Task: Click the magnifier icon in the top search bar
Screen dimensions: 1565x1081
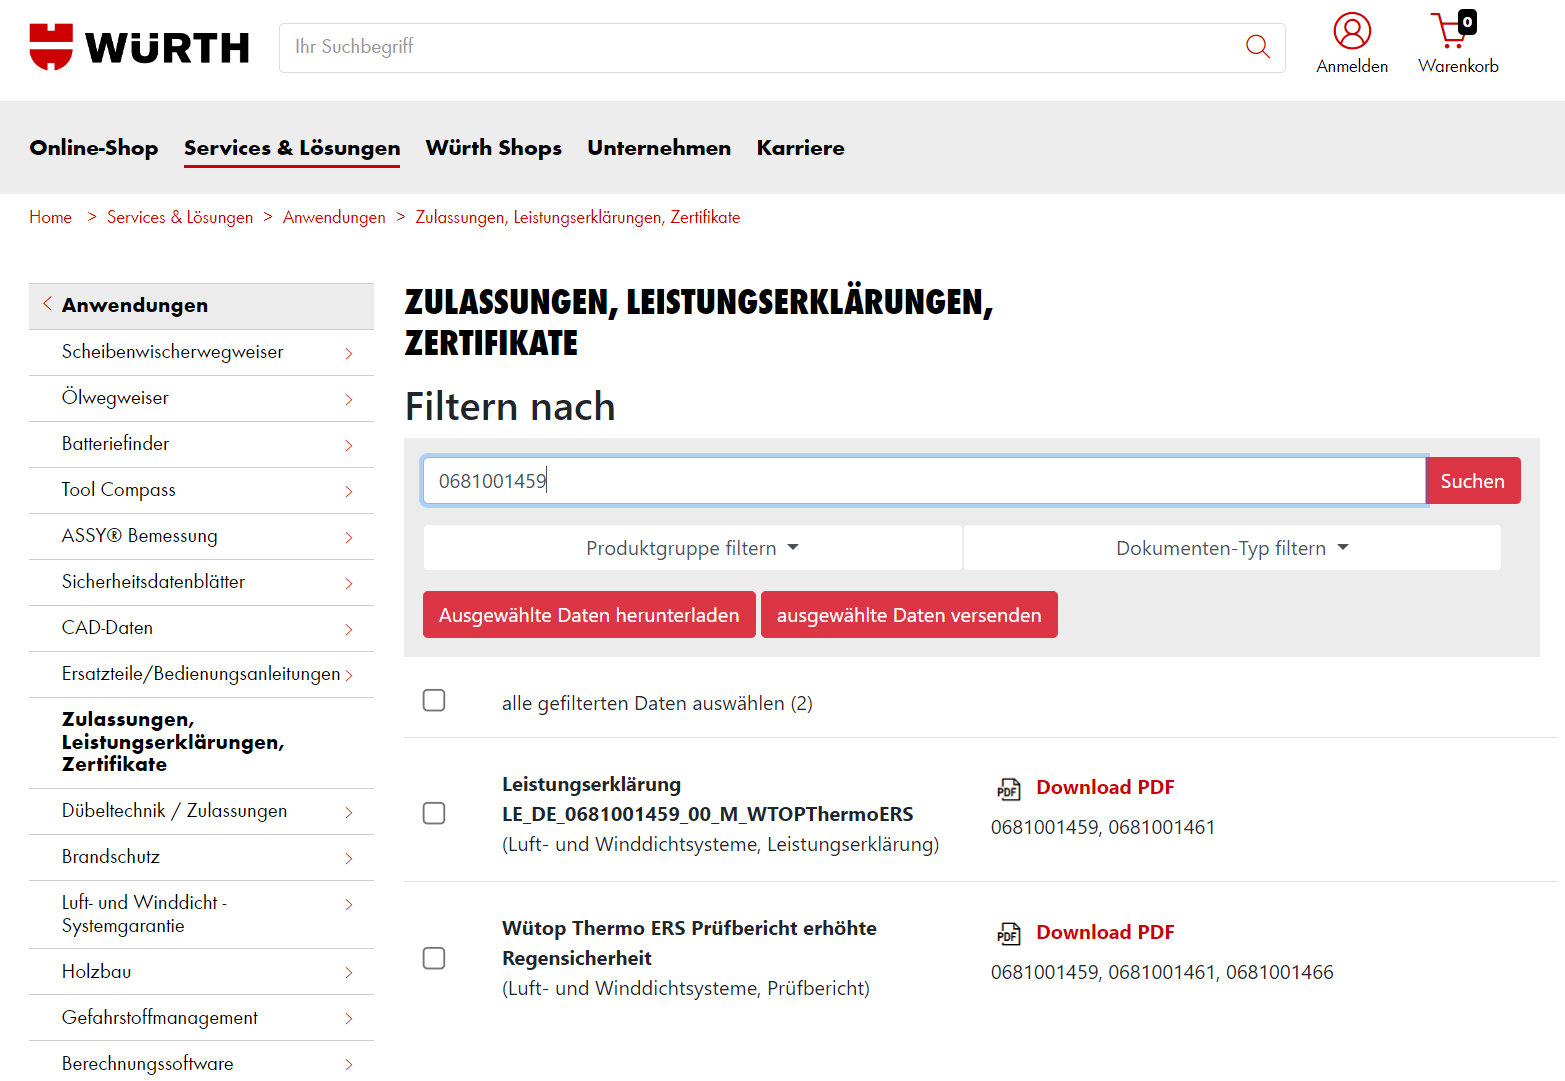Action: 1258,47
